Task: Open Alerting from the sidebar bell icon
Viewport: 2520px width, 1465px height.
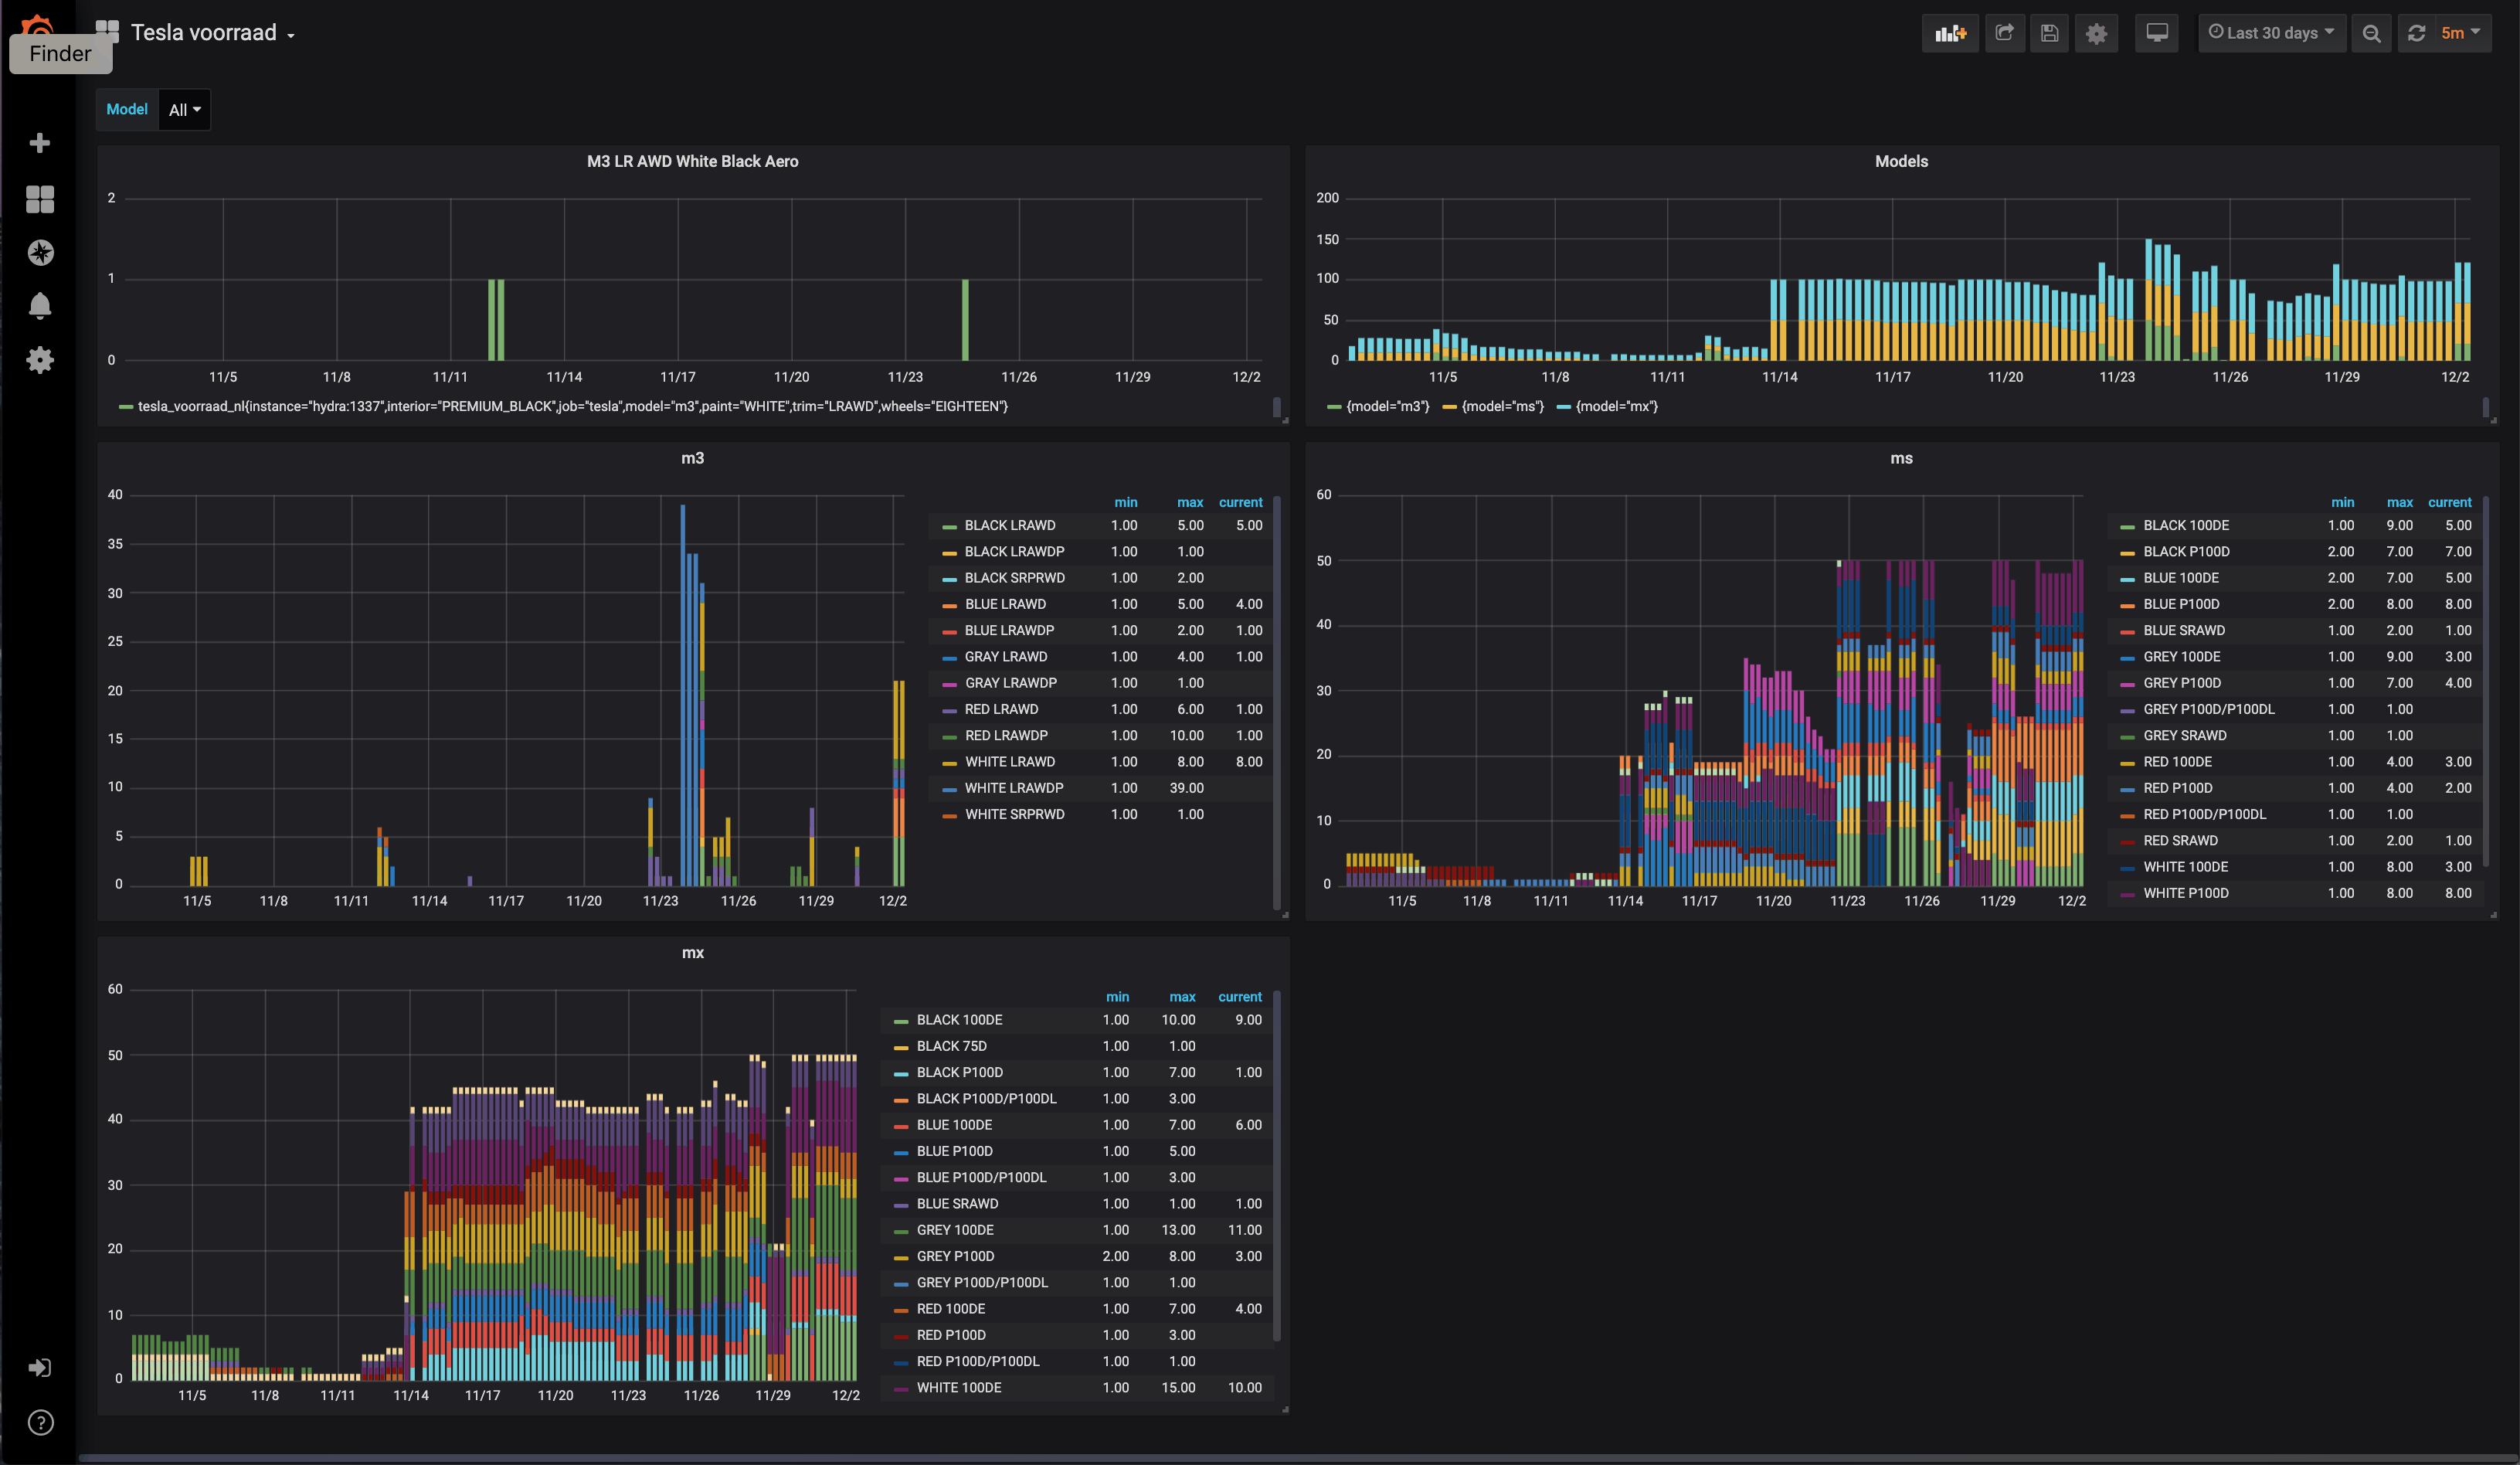Action: coord(40,305)
